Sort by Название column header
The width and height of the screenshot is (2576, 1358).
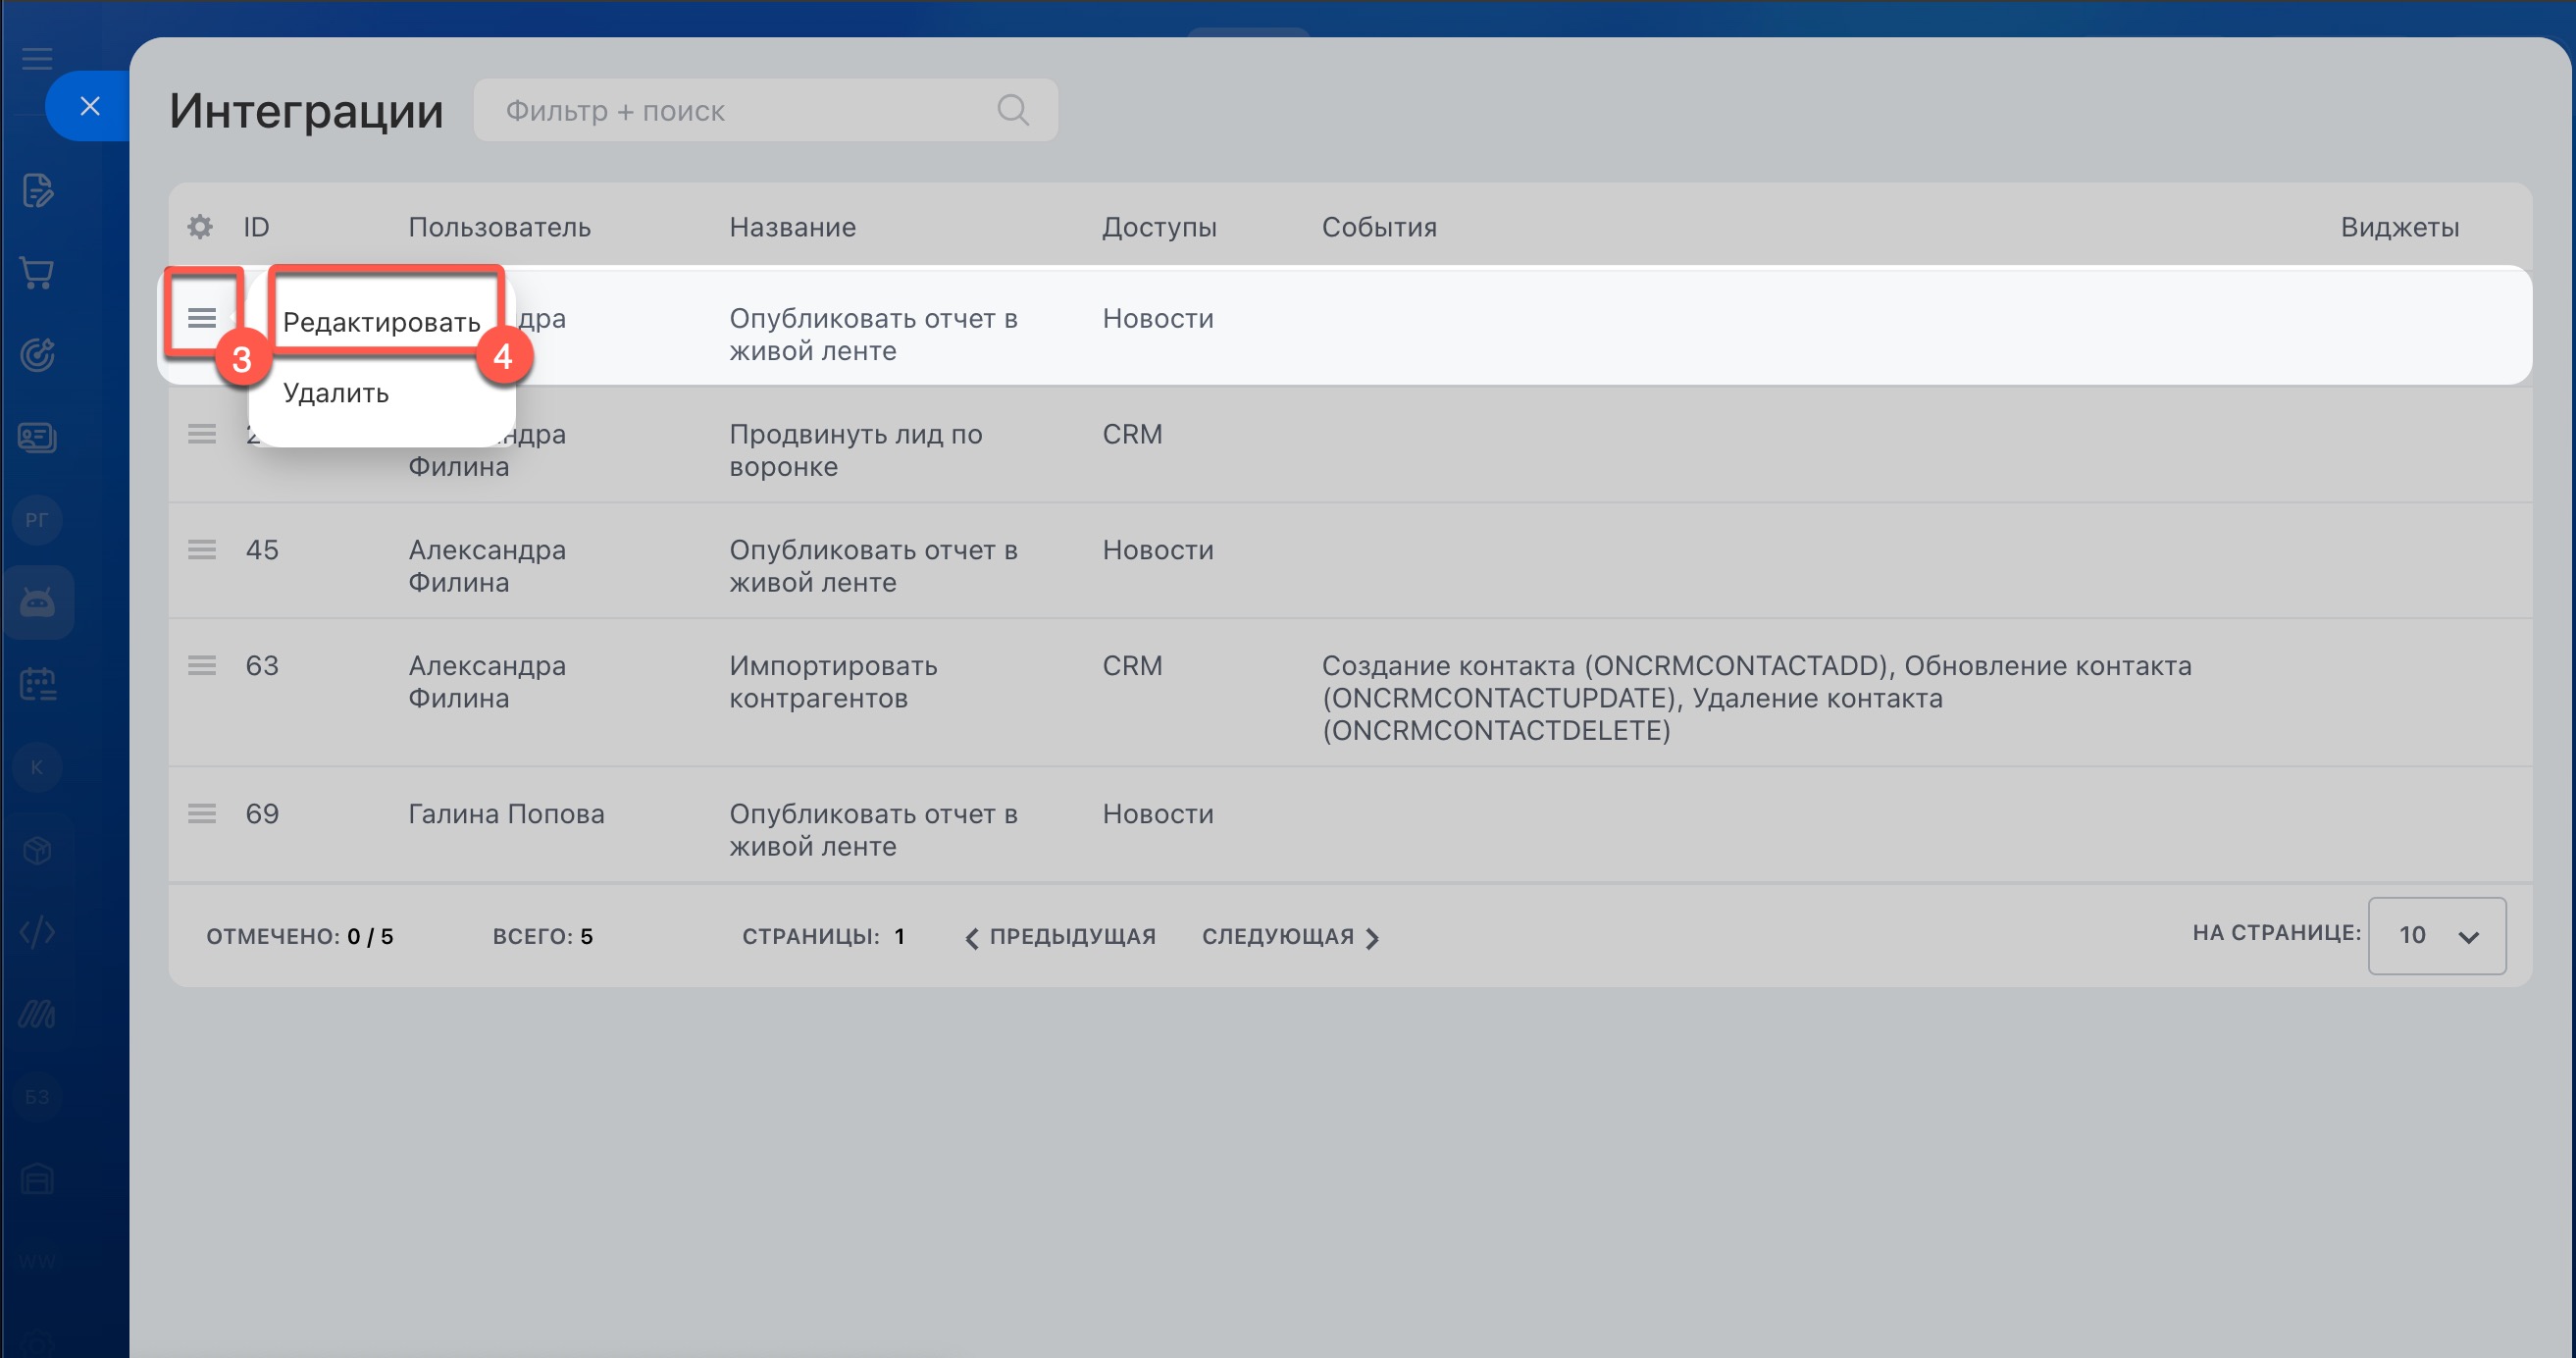coord(792,227)
